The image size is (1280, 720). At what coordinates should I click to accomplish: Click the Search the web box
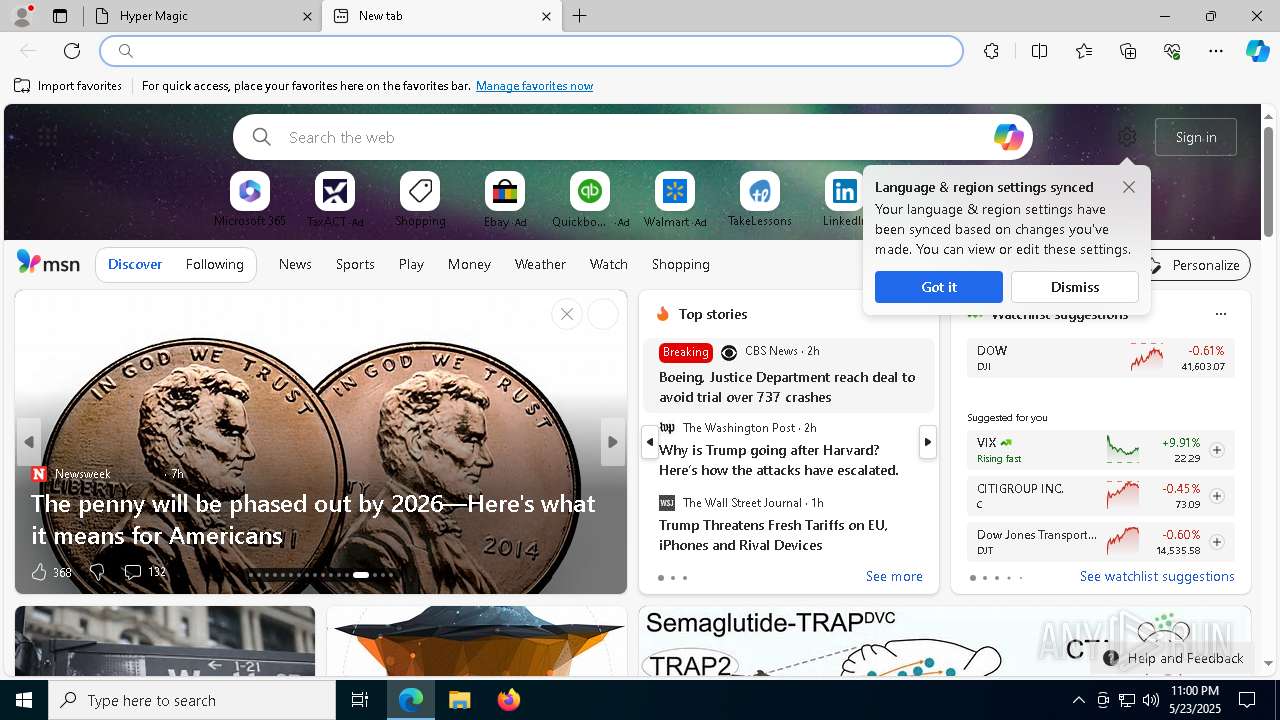(x=632, y=137)
